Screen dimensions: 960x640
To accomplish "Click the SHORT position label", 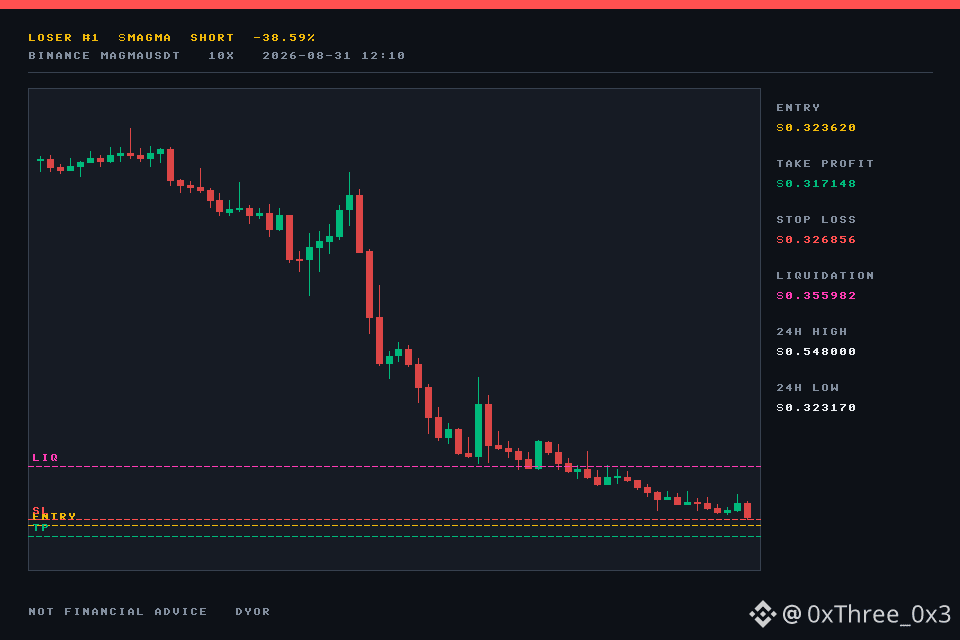I will 212,38.
